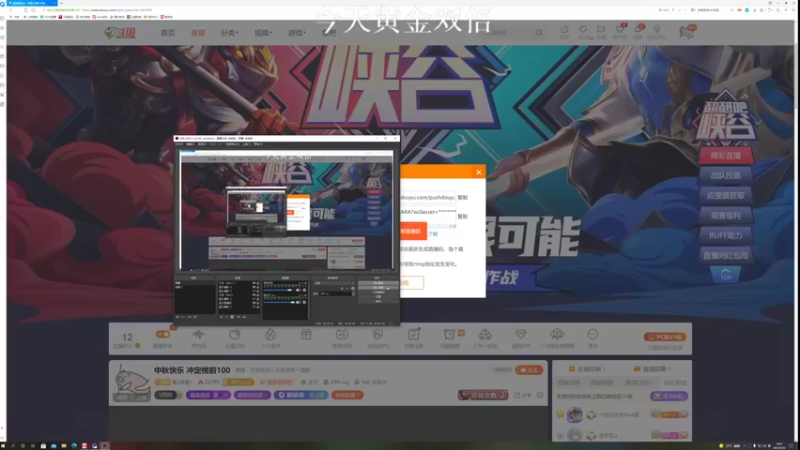Viewport: 800px width, 450px height.
Task: Open the more ellipsis icon in toolbar
Action: point(592,335)
